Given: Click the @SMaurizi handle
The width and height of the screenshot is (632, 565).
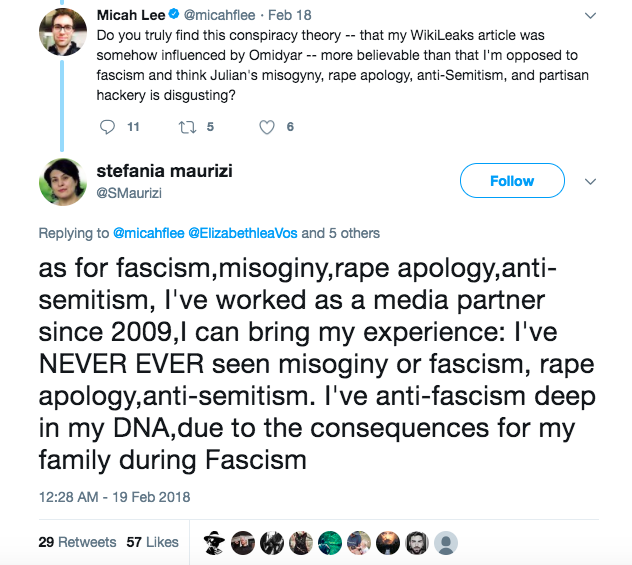Looking at the screenshot, I should pyautogui.click(x=129, y=191).
